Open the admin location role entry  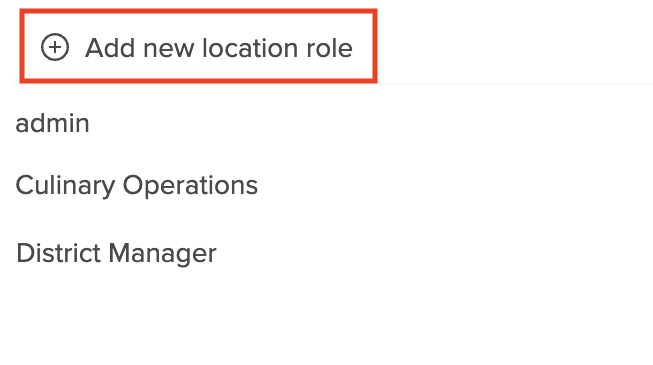(x=52, y=123)
